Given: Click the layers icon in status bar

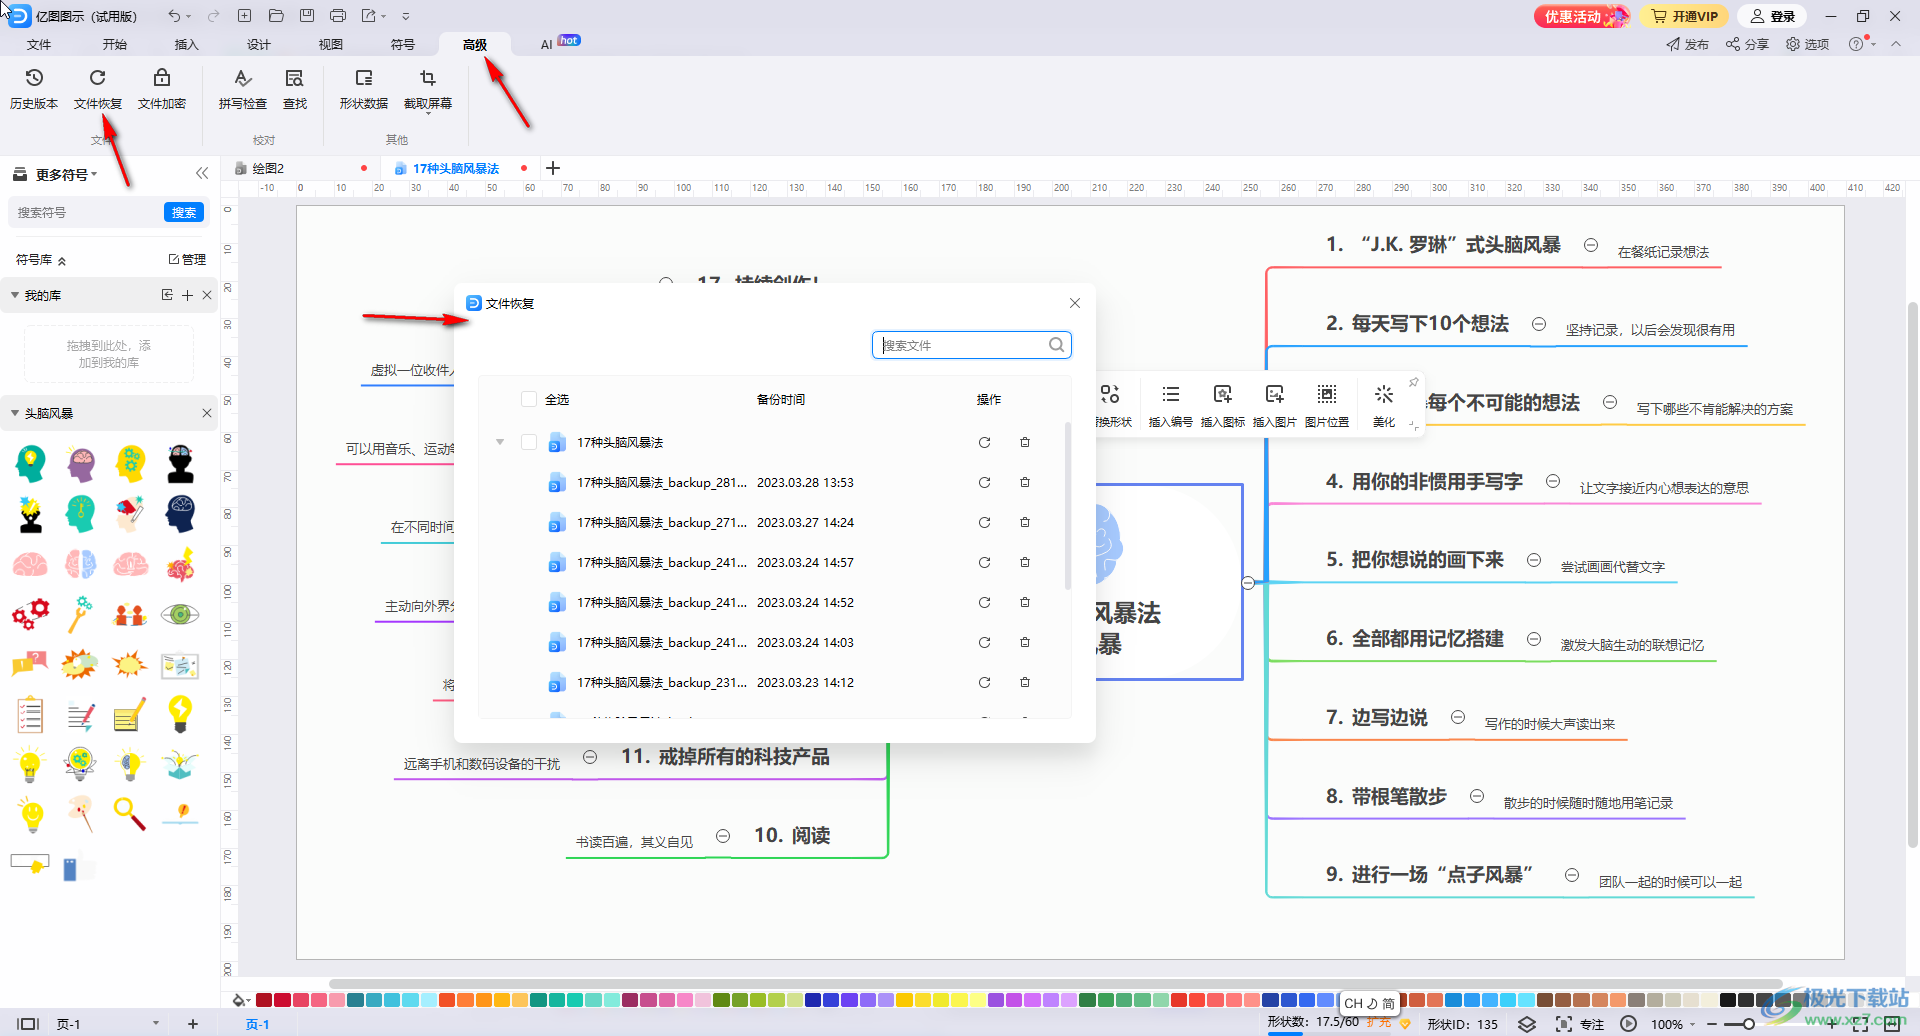Looking at the screenshot, I should [x=1527, y=1024].
